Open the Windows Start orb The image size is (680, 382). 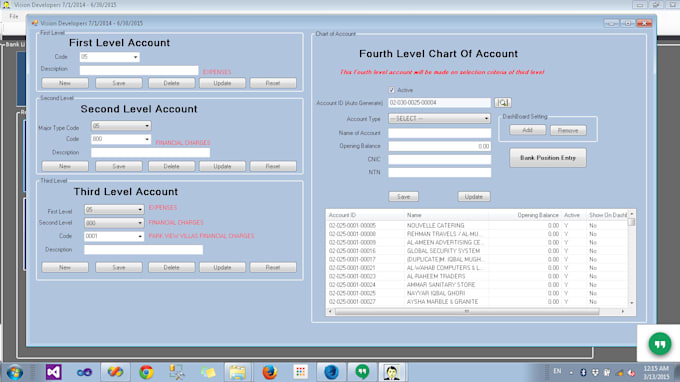point(15,372)
